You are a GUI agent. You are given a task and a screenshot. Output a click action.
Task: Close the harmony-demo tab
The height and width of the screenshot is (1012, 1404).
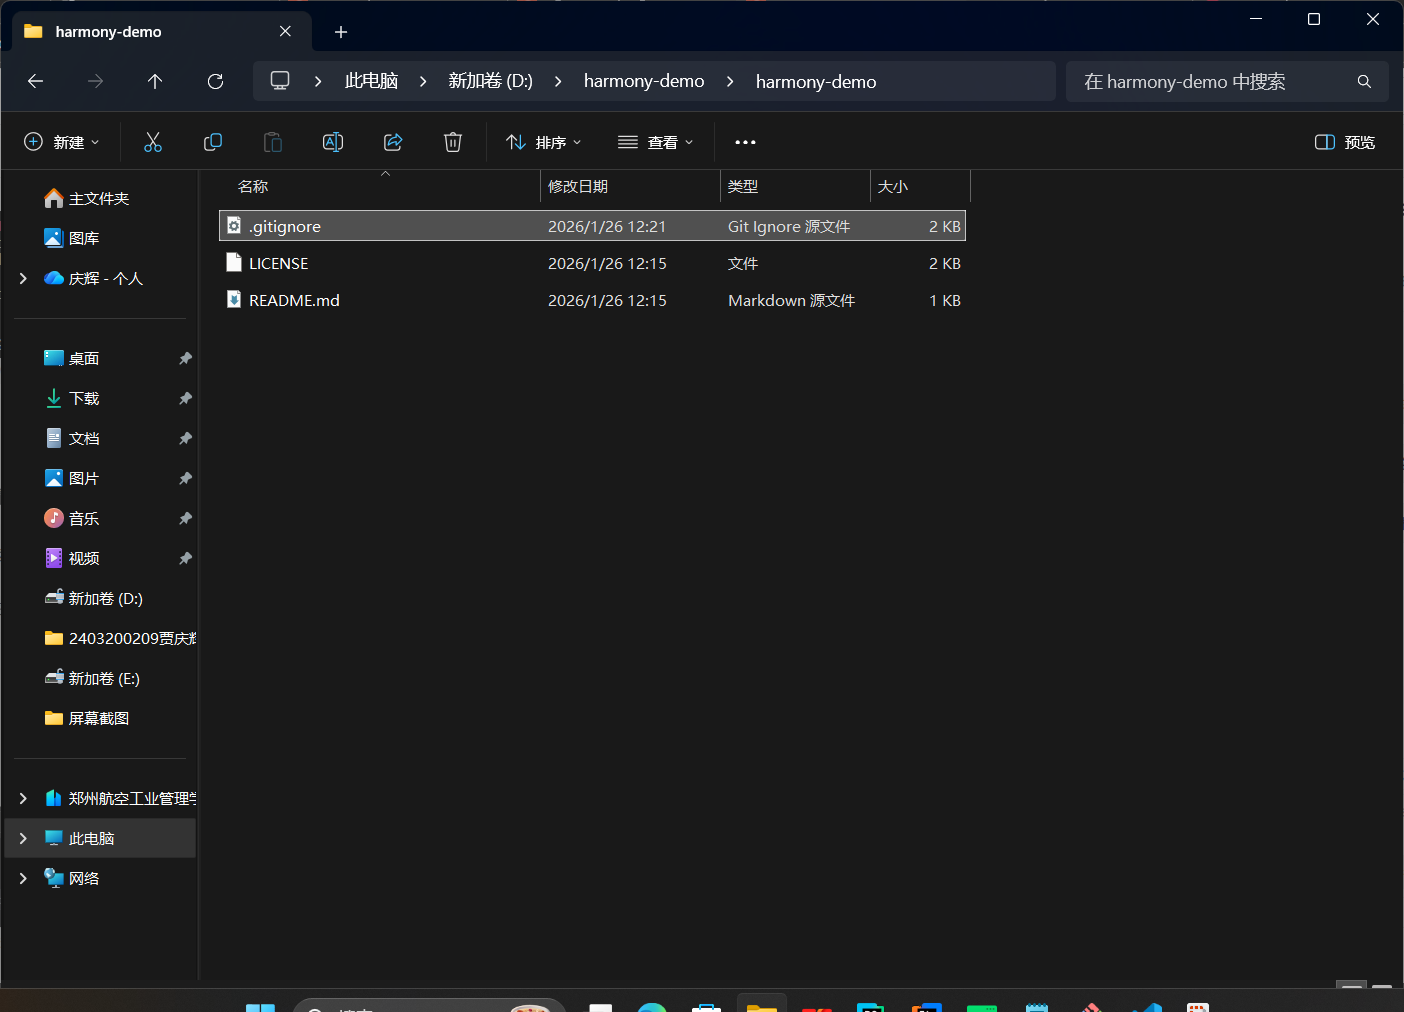285,31
